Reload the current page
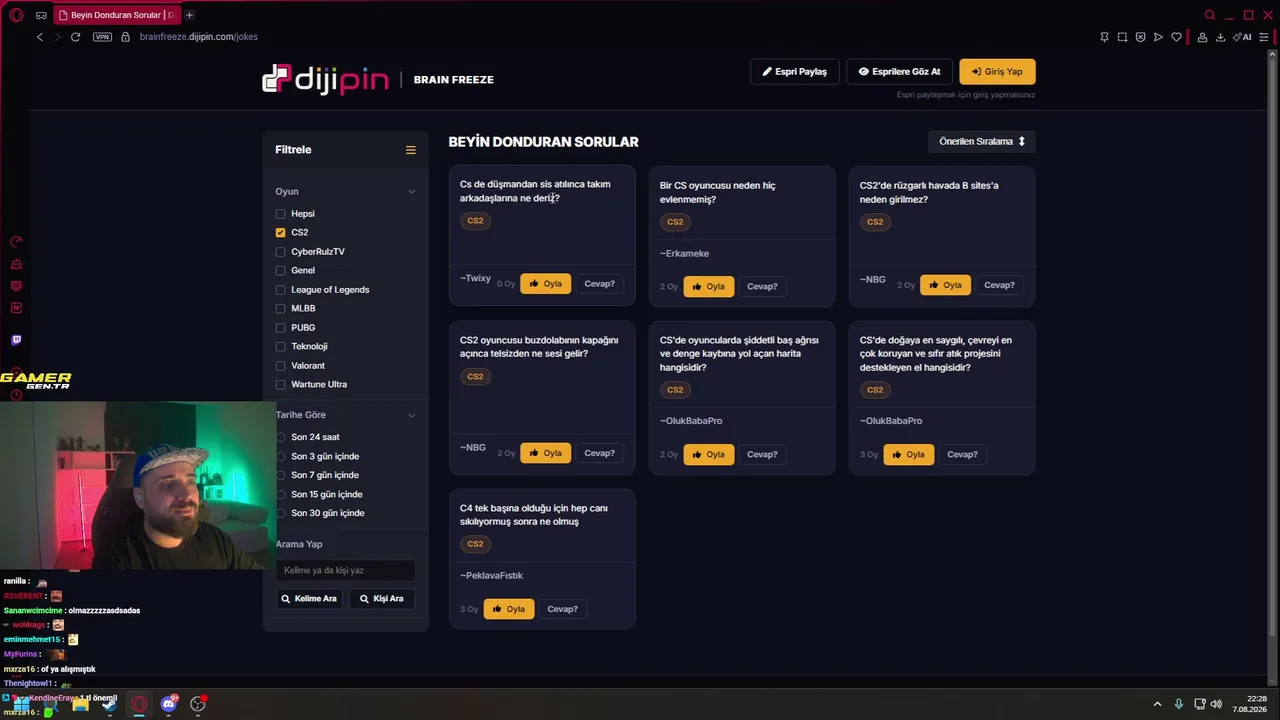Viewport: 1280px width, 720px height. [x=75, y=37]
